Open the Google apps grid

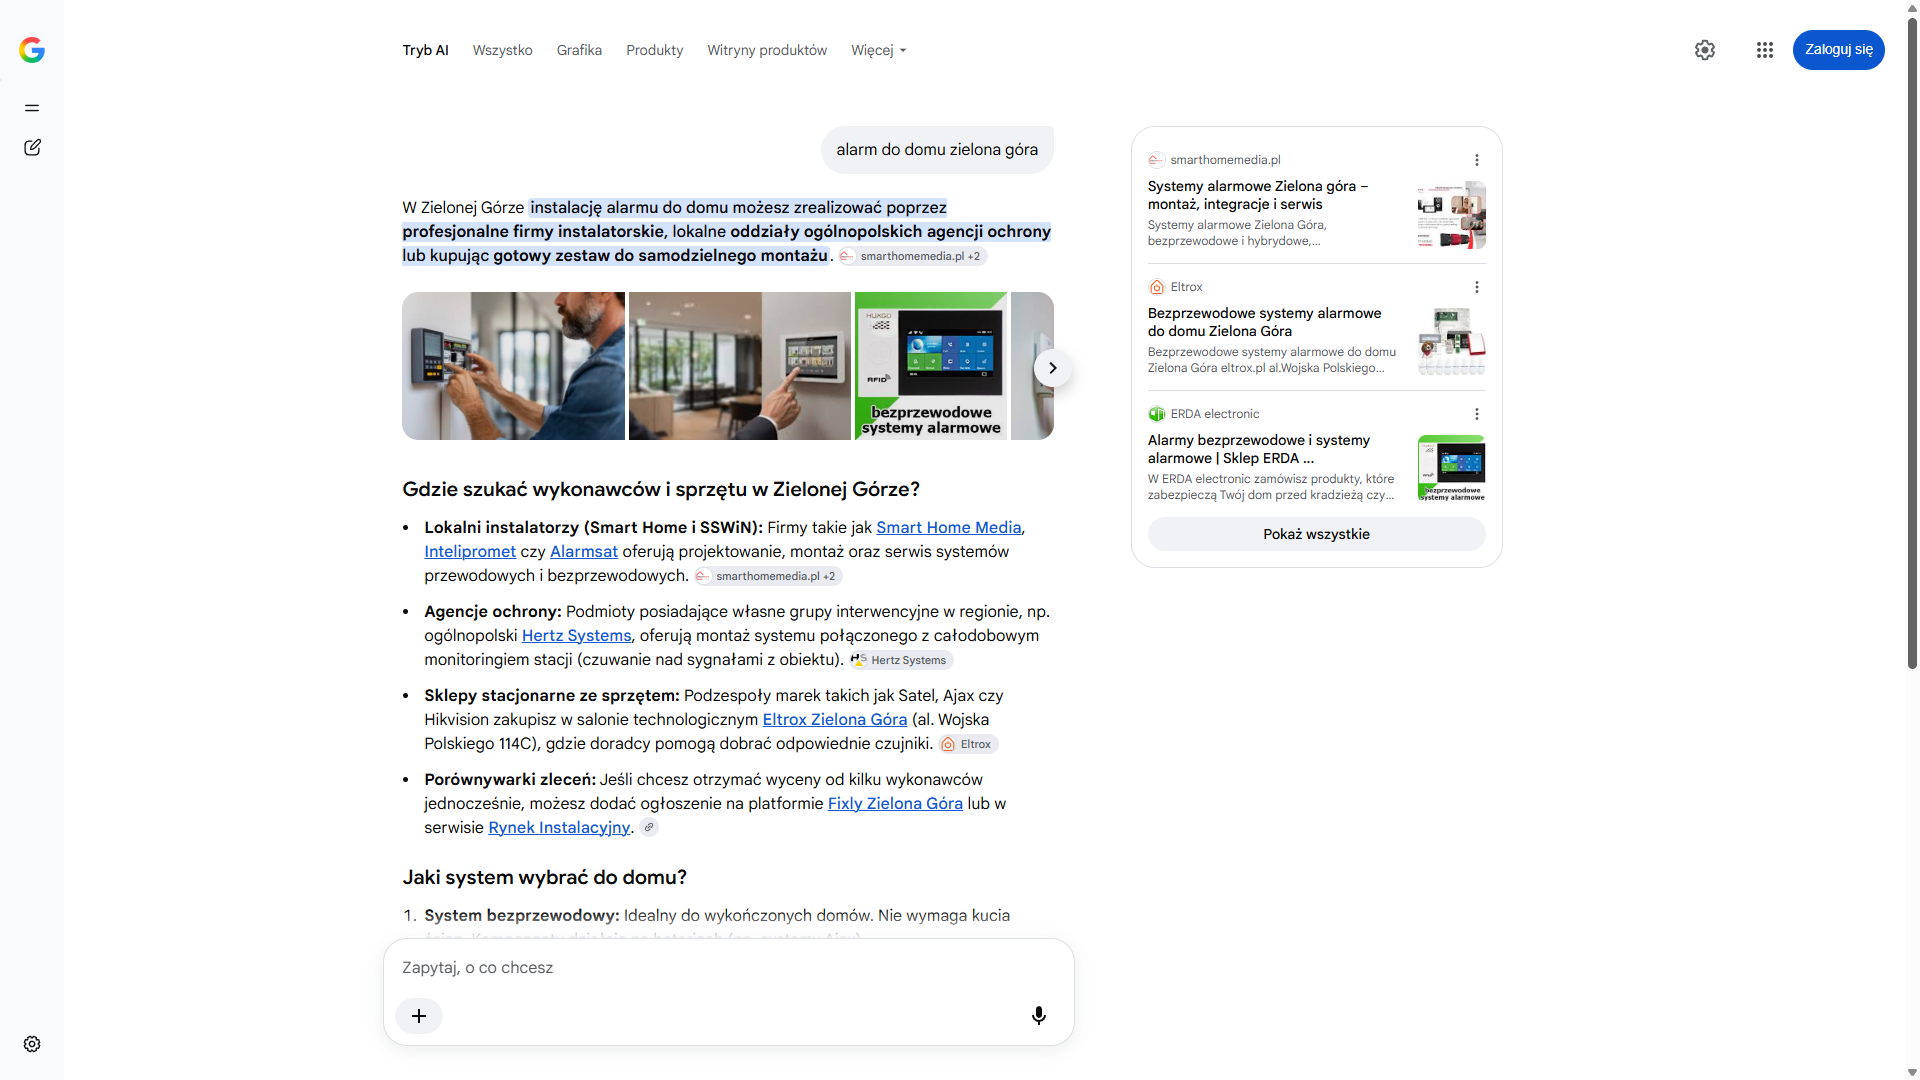point(1765,50)
